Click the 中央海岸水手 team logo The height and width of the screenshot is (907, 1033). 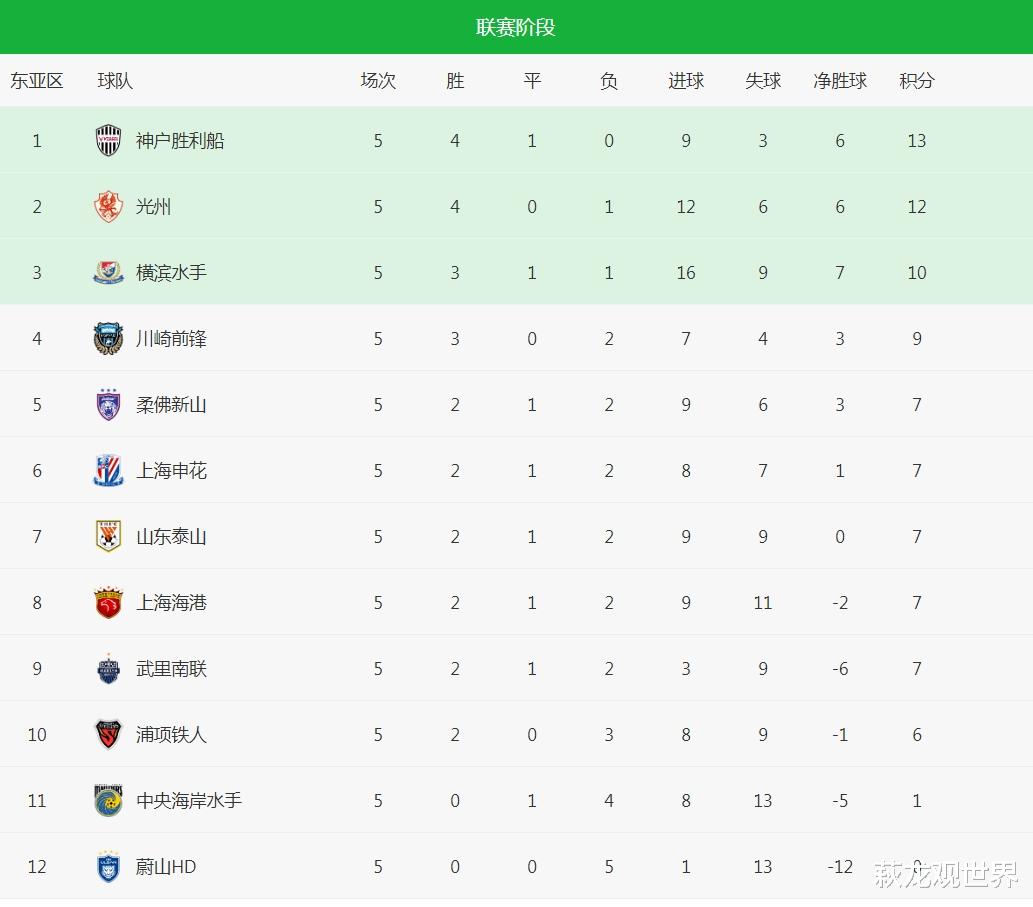click(108, 800)
